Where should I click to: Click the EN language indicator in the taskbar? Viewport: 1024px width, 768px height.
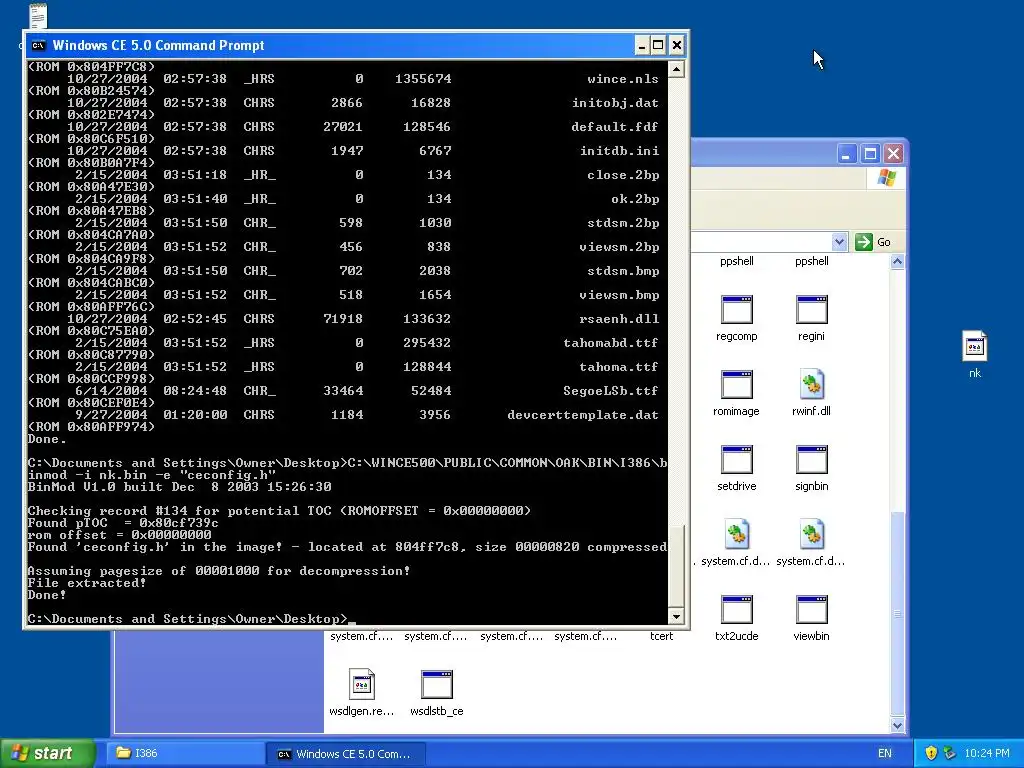884,753
